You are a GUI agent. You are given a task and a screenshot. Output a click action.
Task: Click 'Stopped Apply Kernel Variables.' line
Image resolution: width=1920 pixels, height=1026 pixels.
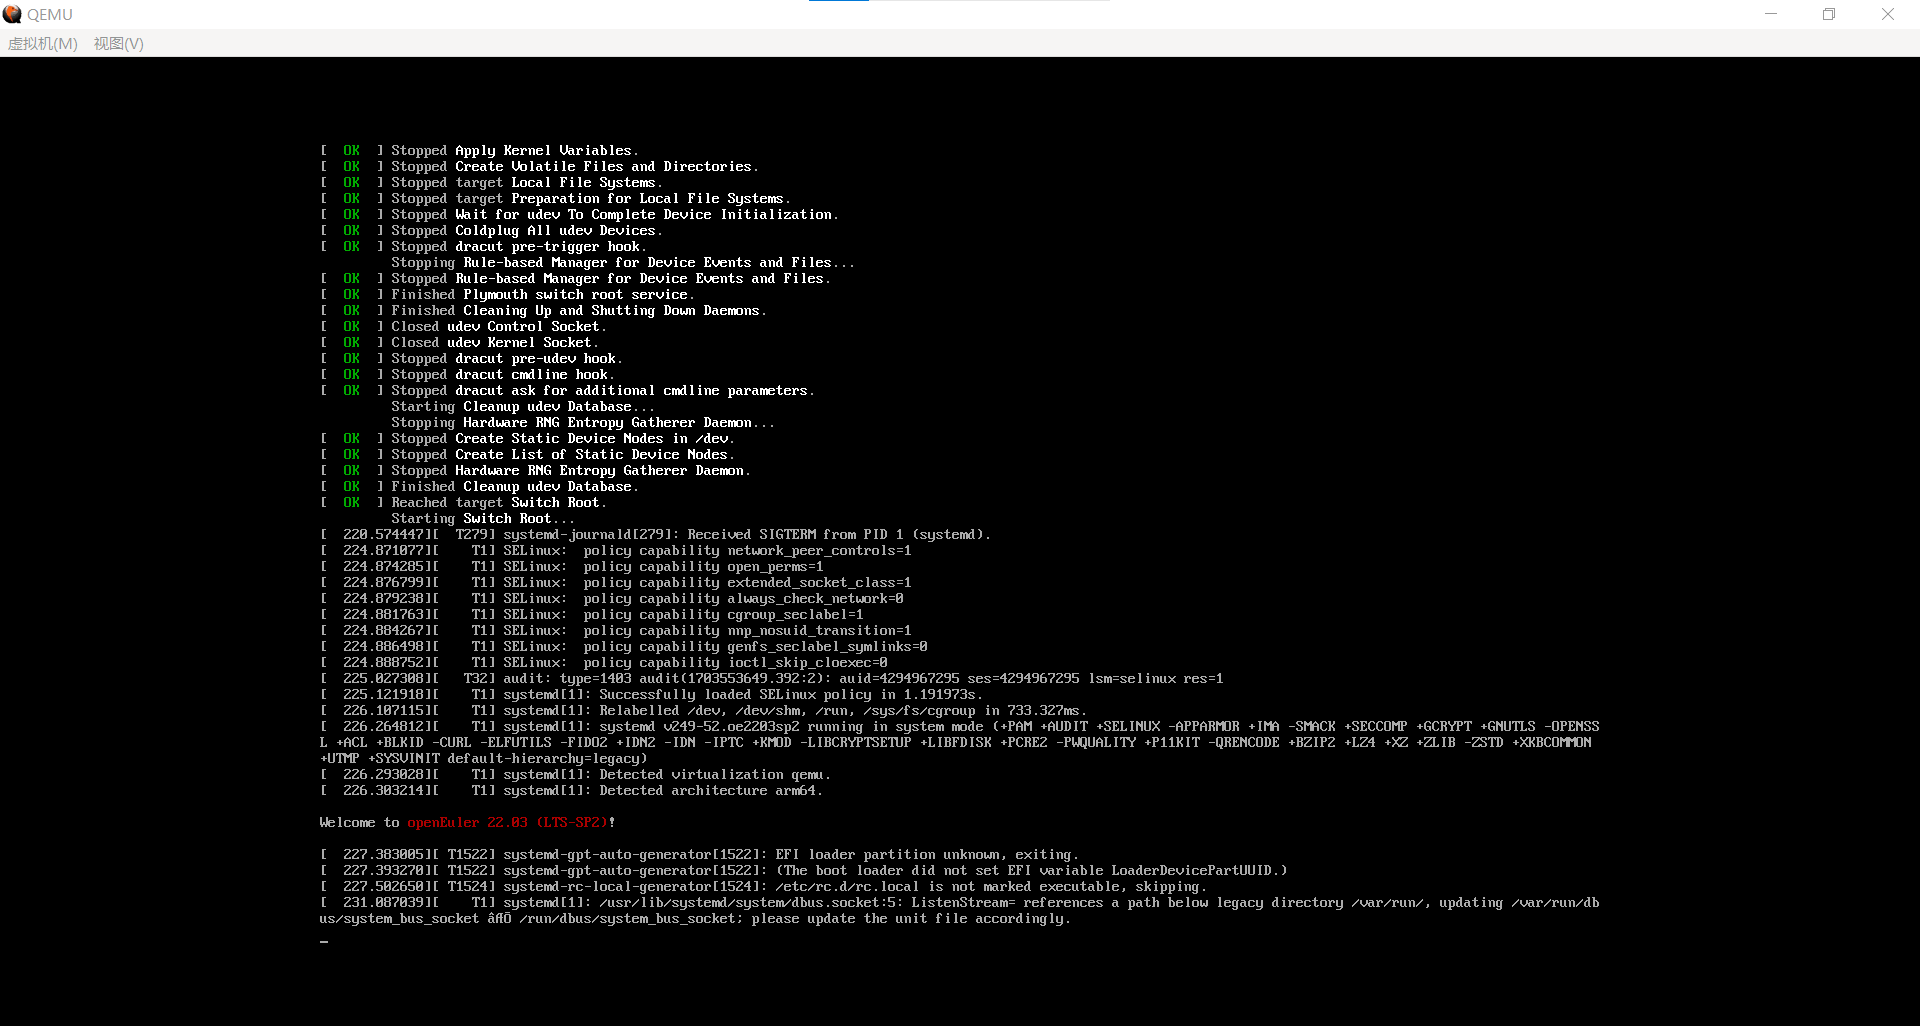pos(479,151)
